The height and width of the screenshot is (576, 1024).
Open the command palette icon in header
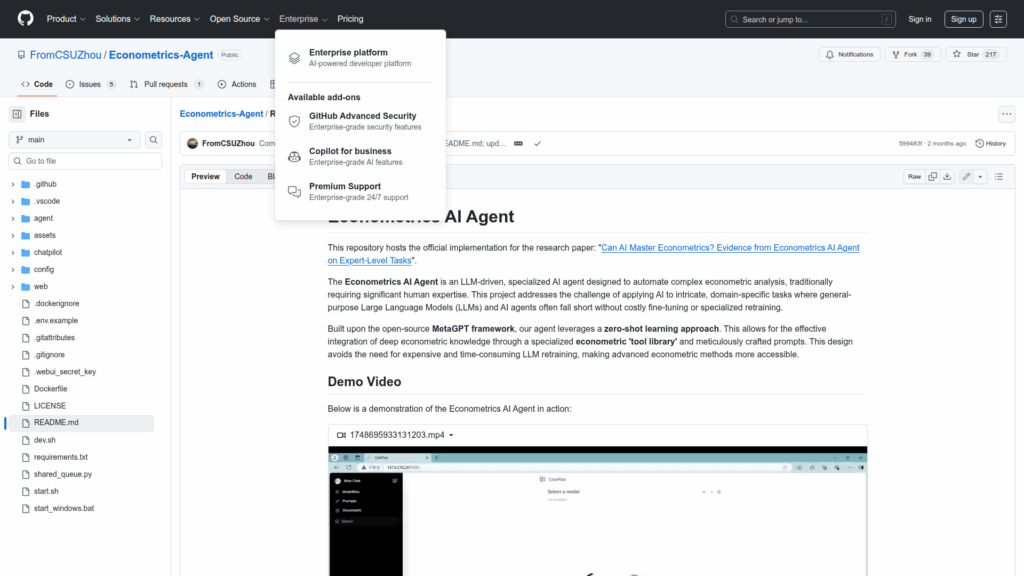[998, 19]
